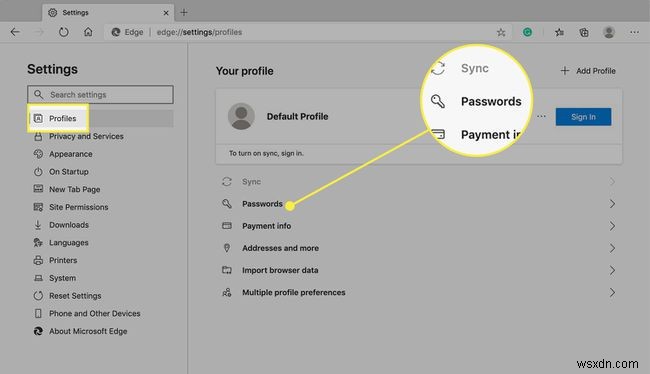Click the reset icon beside Reset Settings
650x374 pixels.
[38, 296]
